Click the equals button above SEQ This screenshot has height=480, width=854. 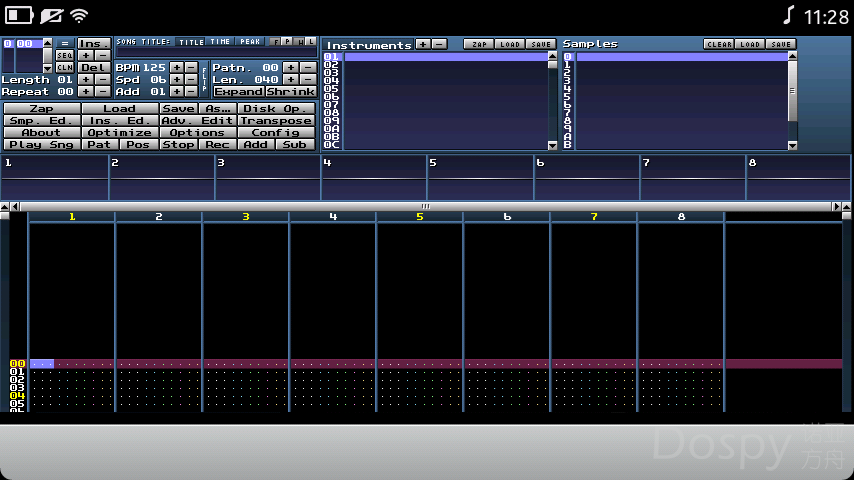pyautogui.click(x=65, y=44)
